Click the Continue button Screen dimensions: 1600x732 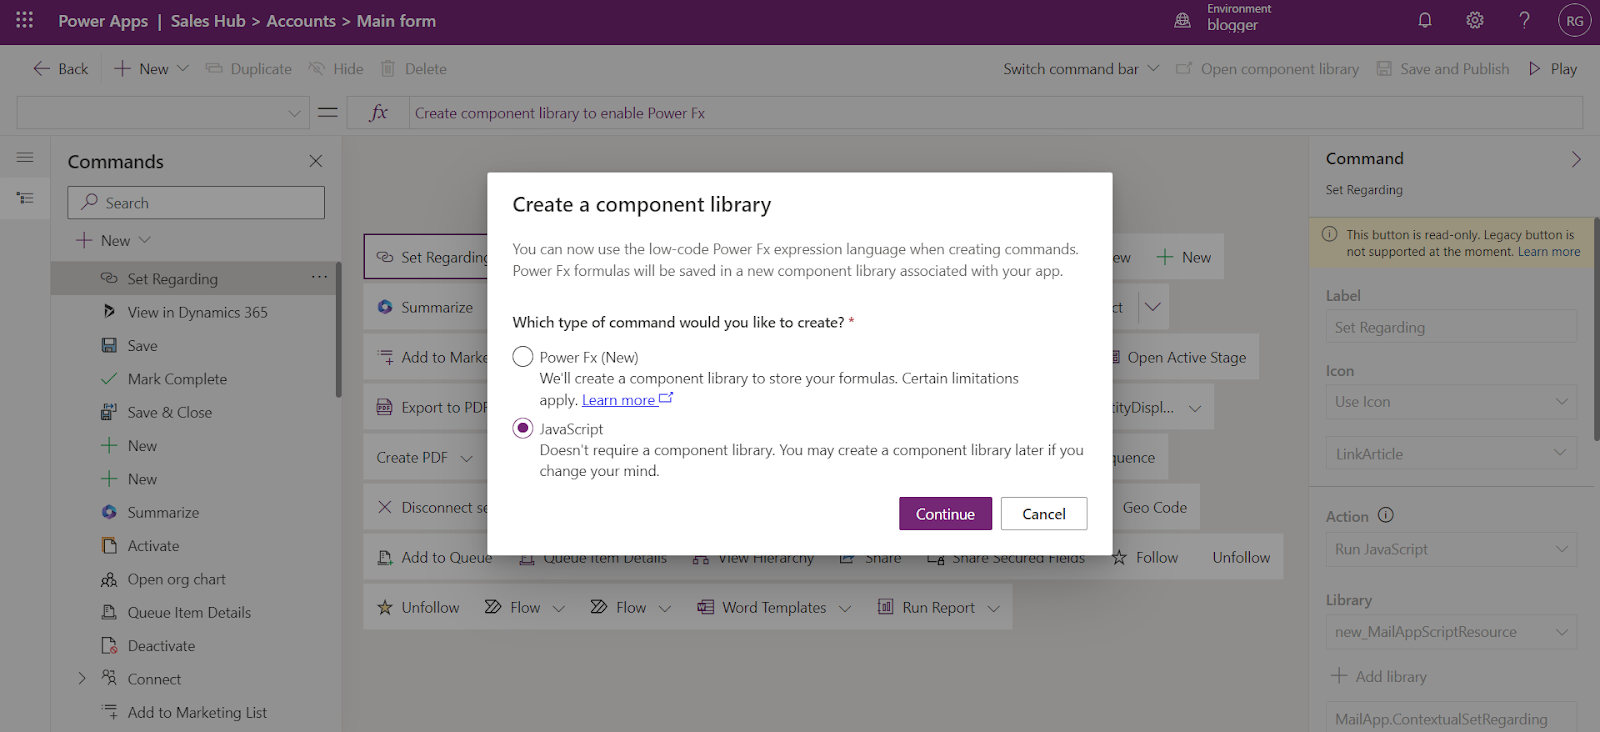pos(945,513)
